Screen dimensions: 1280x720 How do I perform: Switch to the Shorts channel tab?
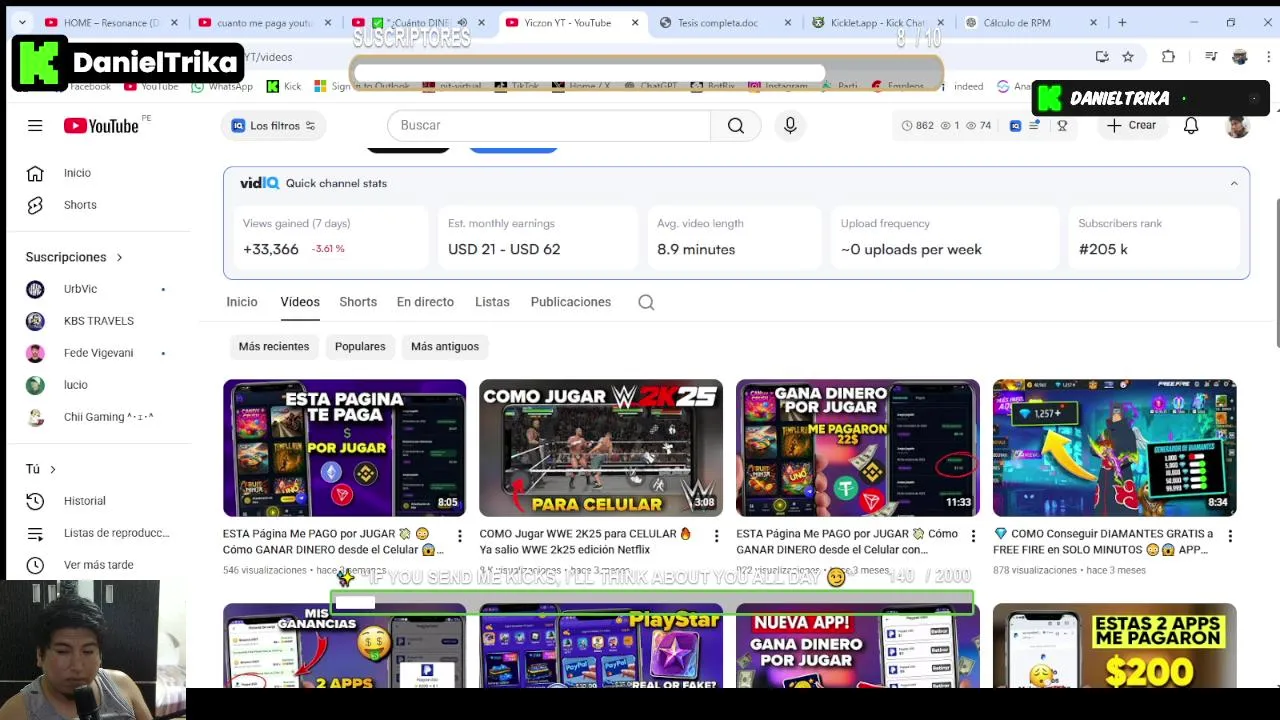pyautogui.click(x=358, y=302)
